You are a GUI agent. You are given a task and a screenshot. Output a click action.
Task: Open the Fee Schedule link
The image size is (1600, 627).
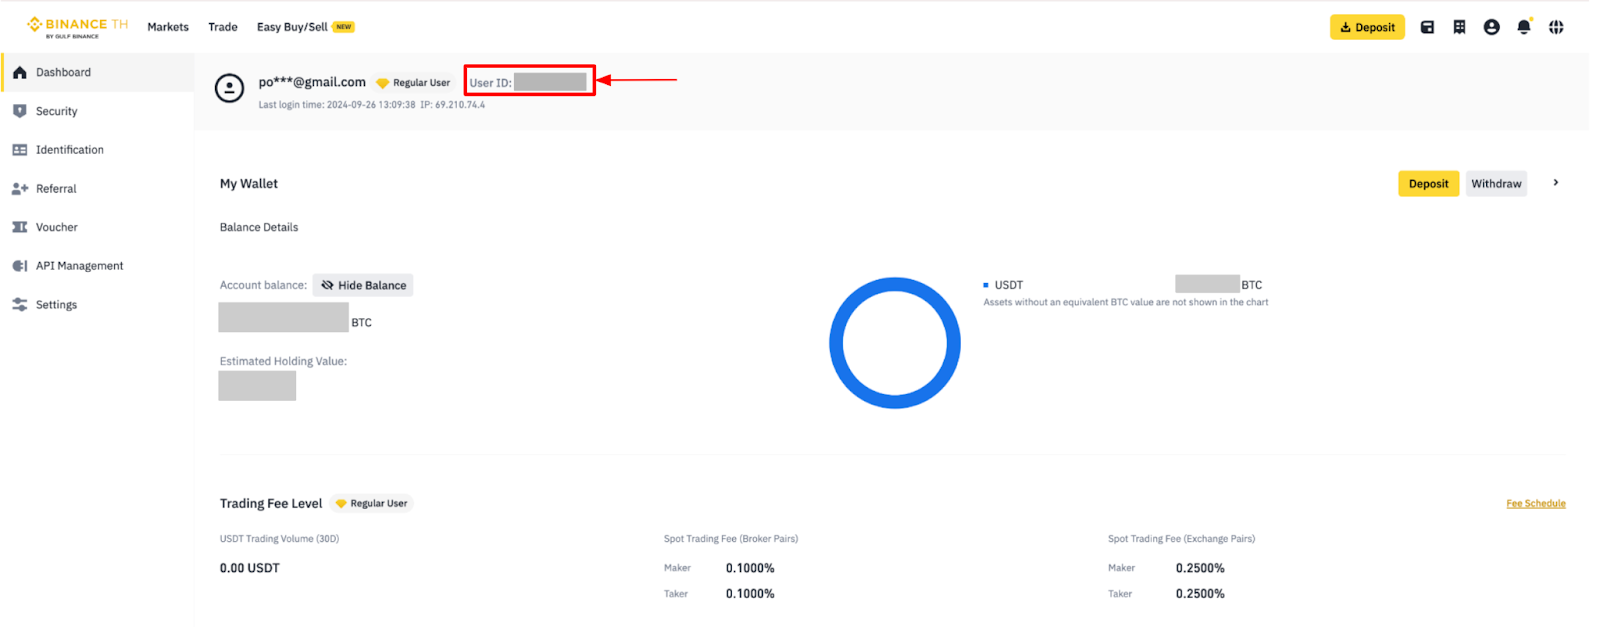pyautogui.click(x=1535, y=504)
